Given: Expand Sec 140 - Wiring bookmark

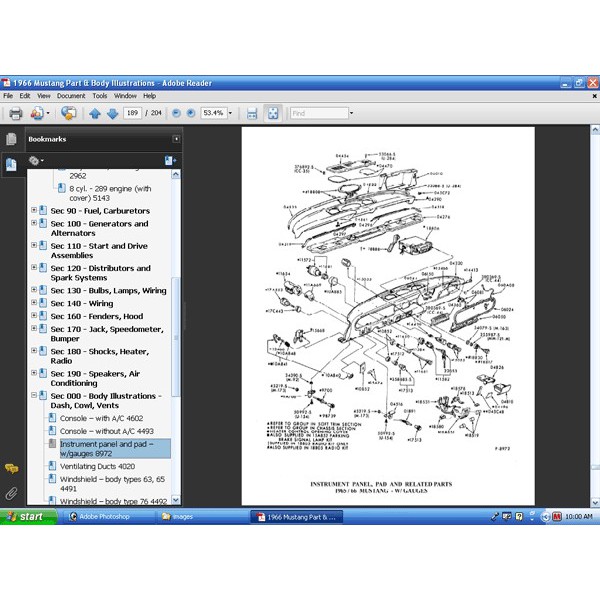Looking at the screenshot, I should point(34,302).
